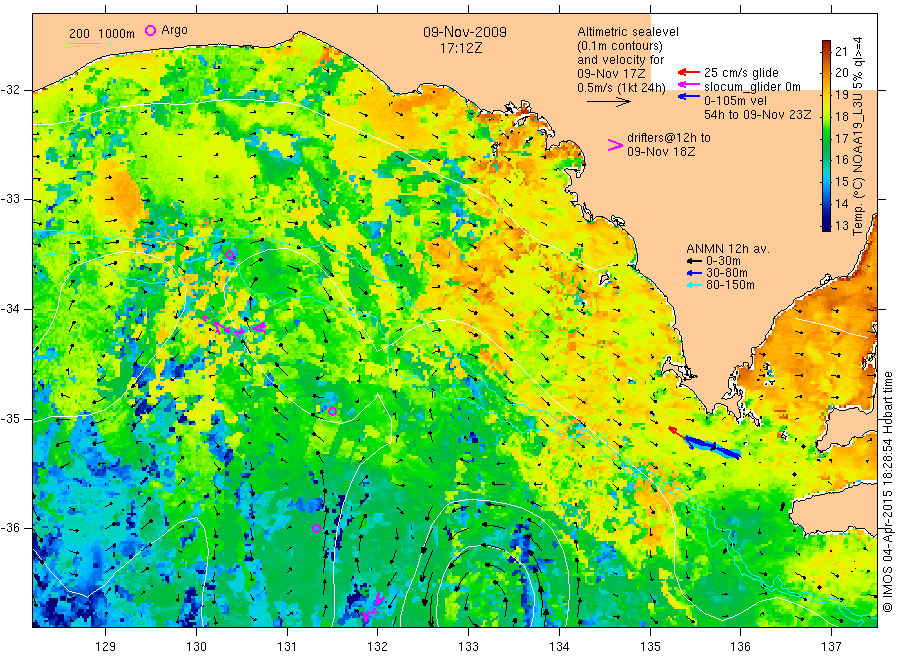Click the '17:12Z' time label

461,48
